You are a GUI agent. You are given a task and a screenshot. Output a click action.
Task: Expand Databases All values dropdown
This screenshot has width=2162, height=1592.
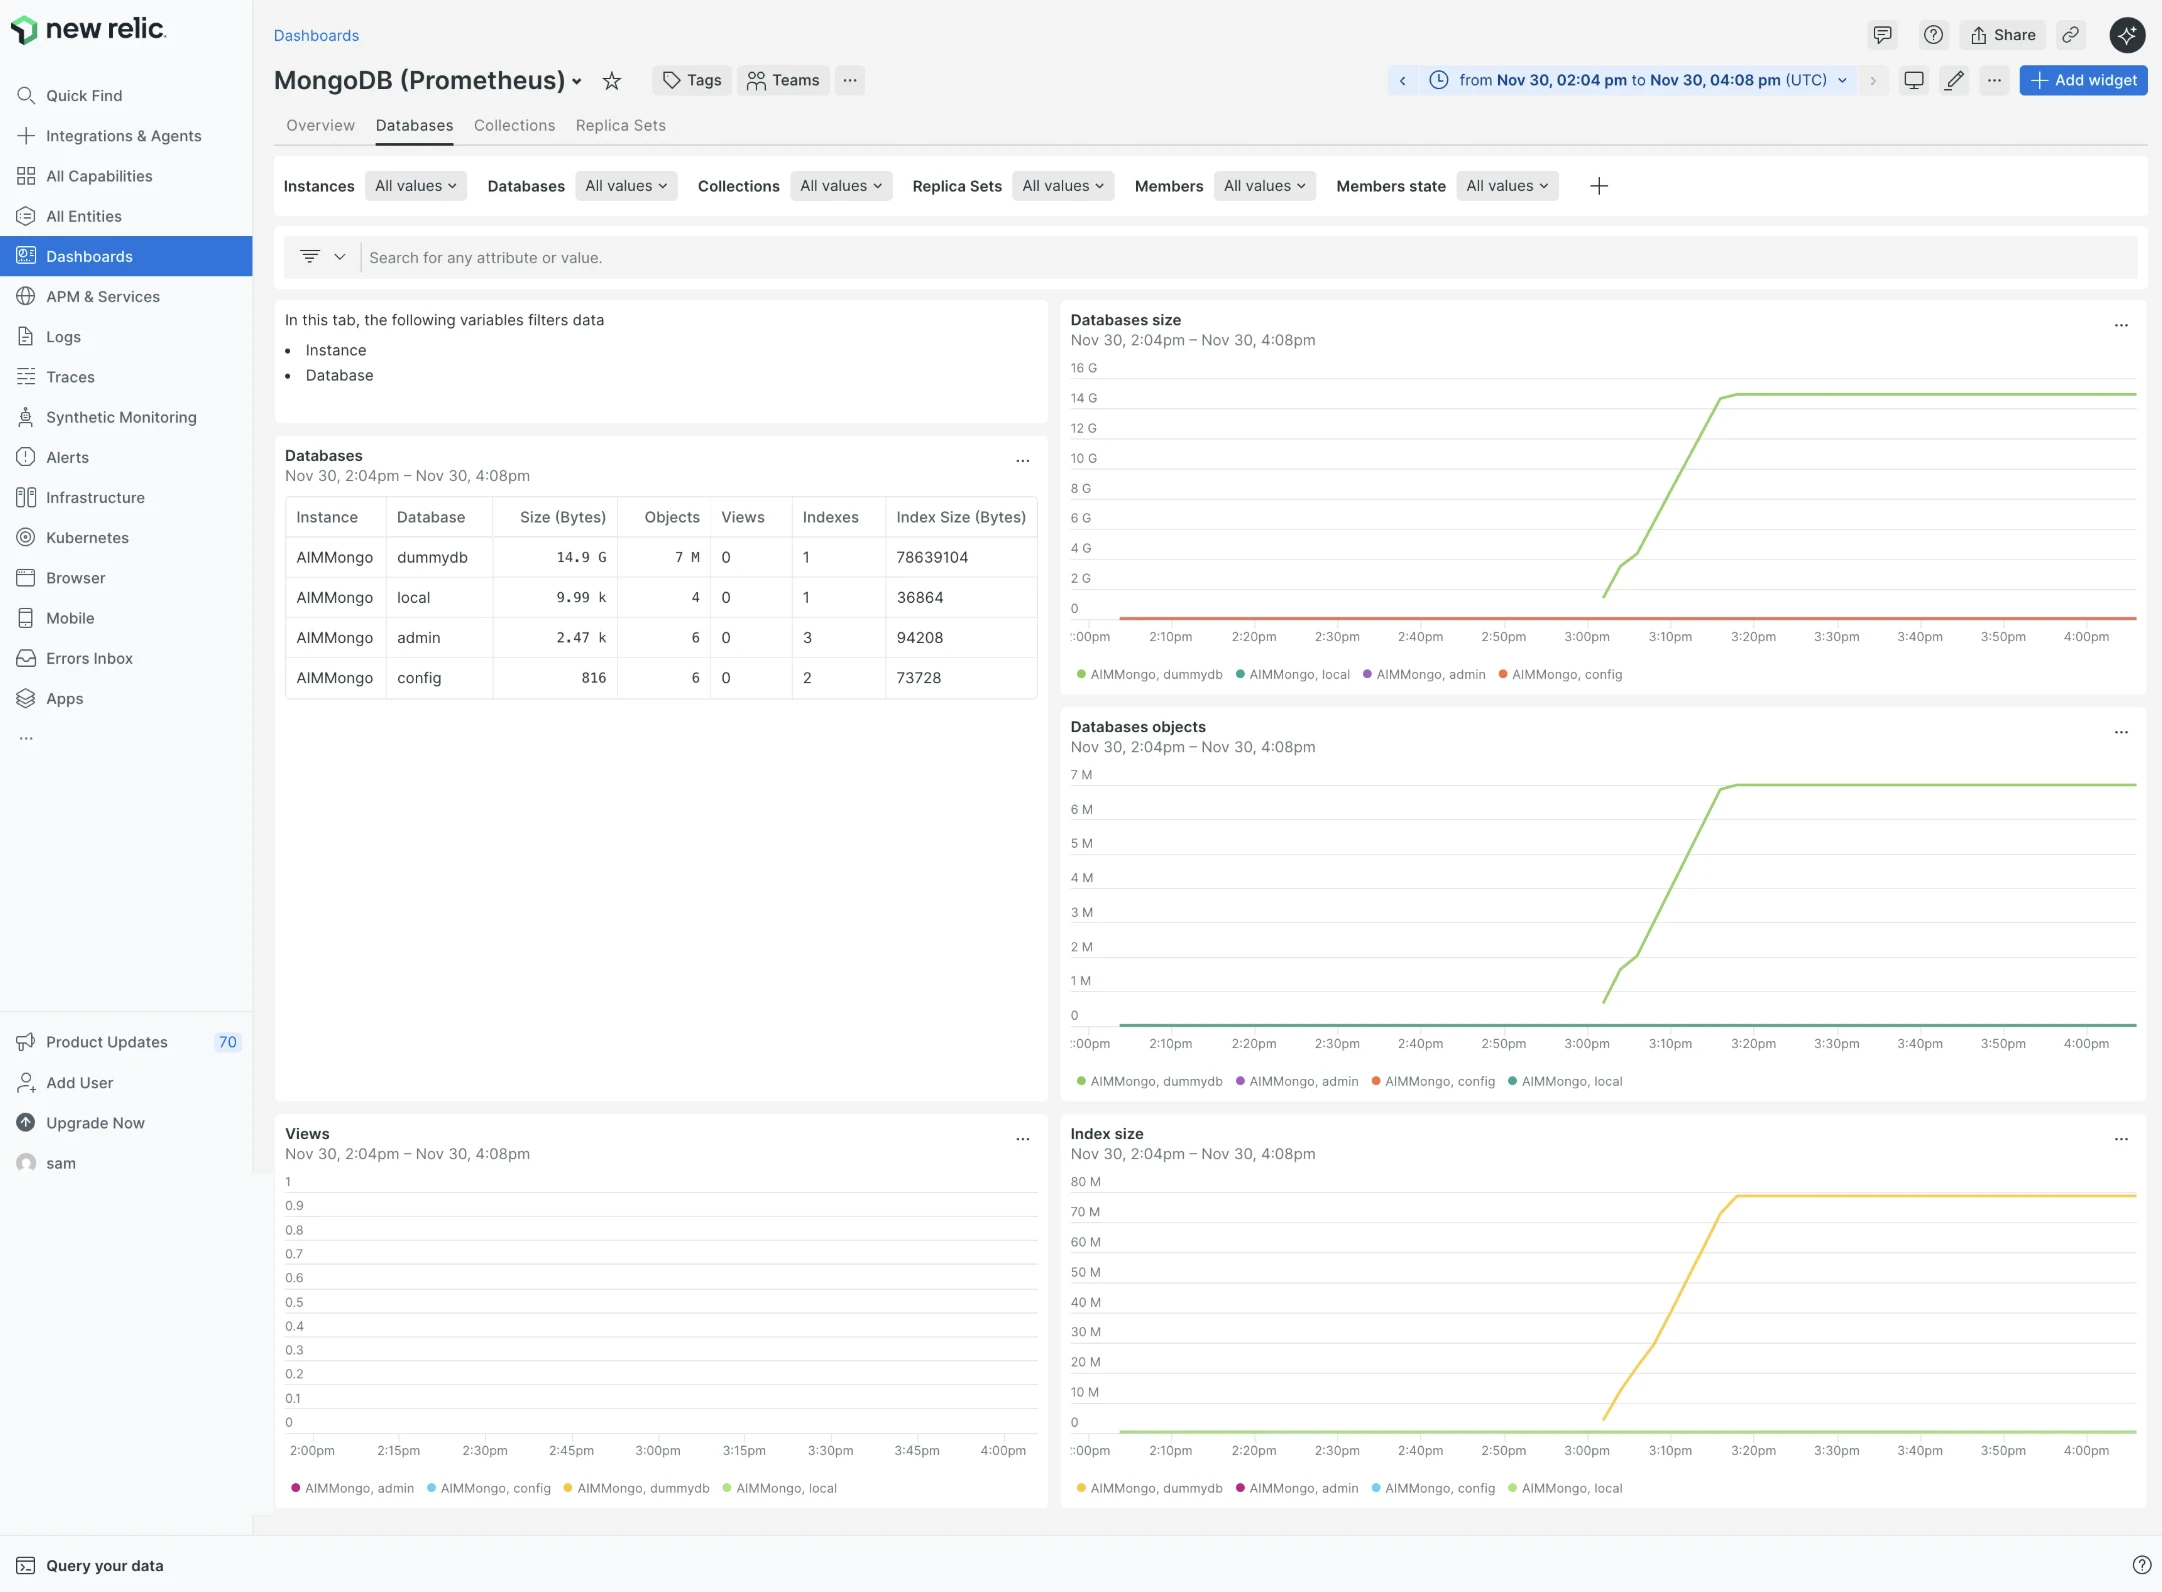click(x=626, y=186)
